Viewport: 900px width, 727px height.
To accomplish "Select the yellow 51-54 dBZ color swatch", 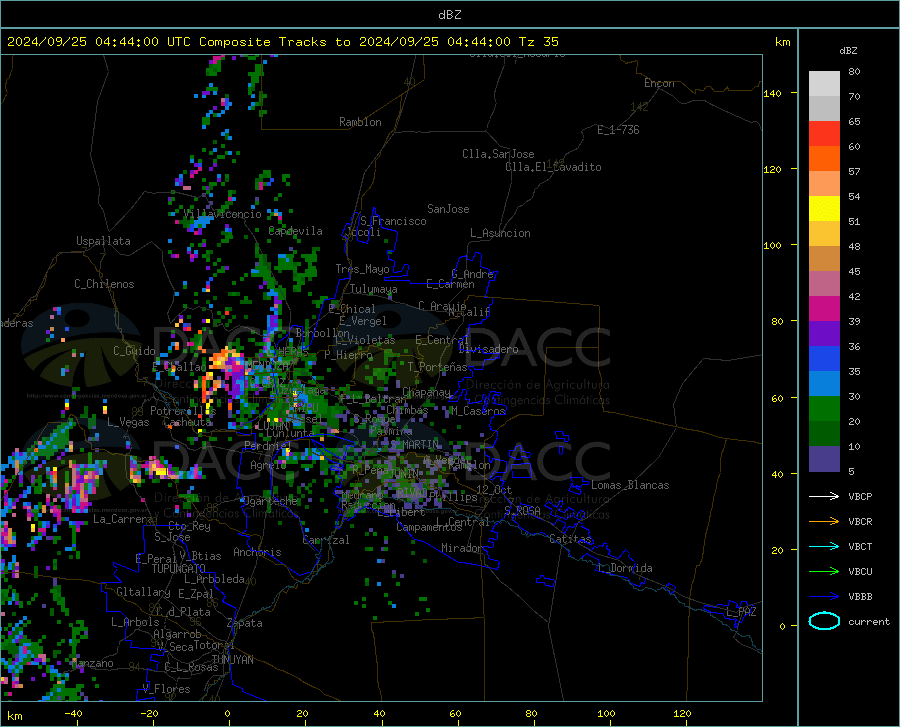I will coord(824,209).
